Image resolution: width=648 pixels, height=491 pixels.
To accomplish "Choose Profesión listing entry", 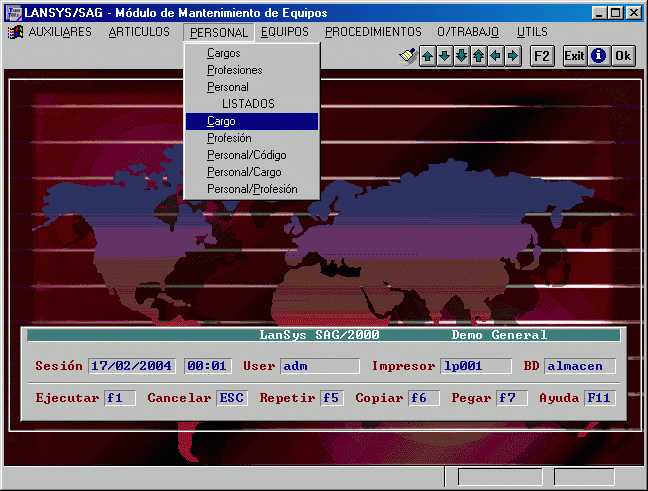I will (x=252, y=138).
